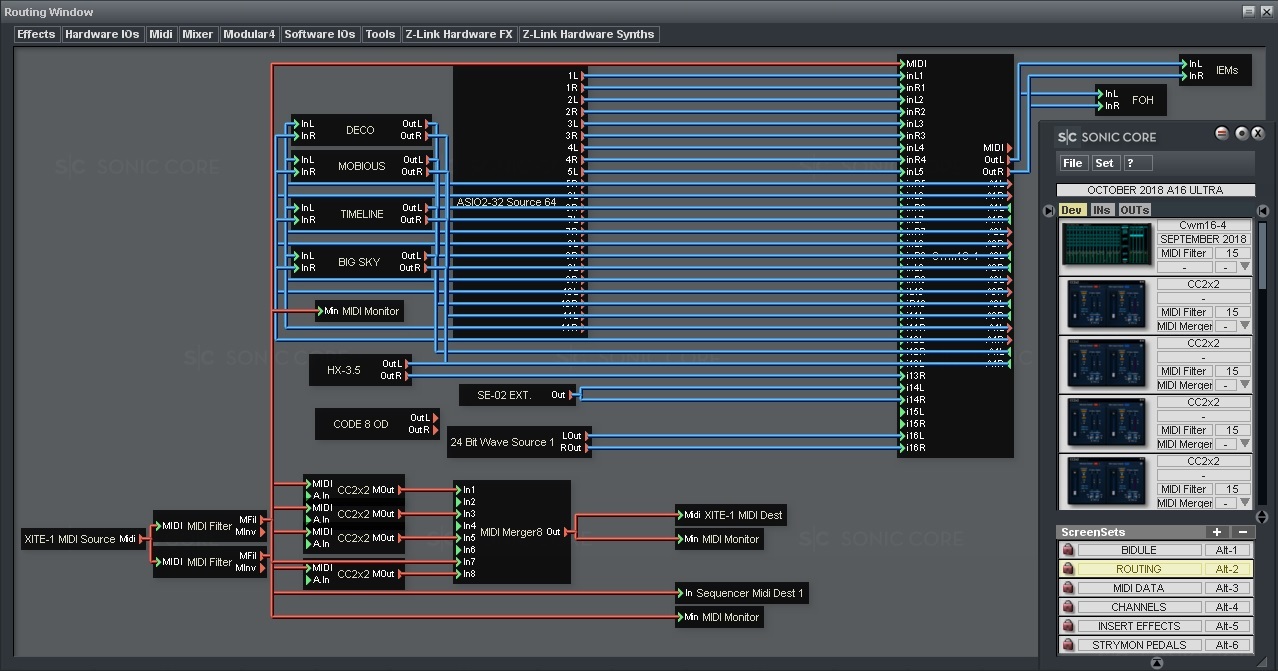Image resolution: width=1278 pixels, height=671 pixels.
Task: Click the scroll-to-top arrow above the device list
Action: [1262, 210]
